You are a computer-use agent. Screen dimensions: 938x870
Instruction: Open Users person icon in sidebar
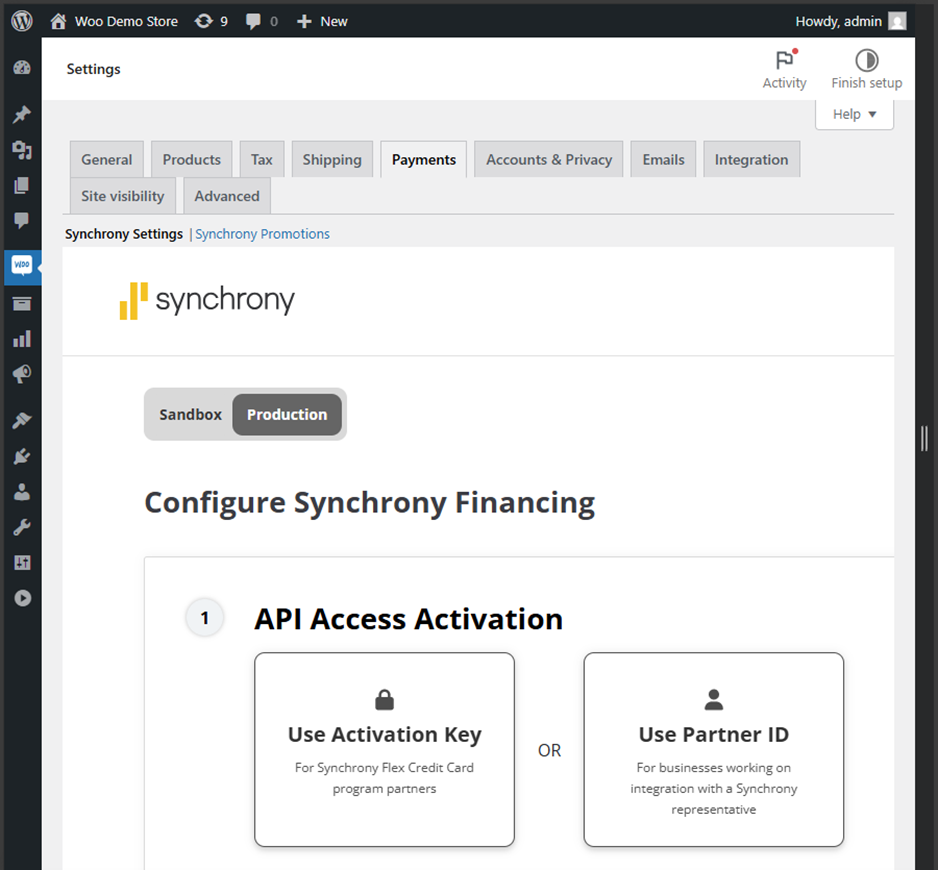click(x=21, y=492)
